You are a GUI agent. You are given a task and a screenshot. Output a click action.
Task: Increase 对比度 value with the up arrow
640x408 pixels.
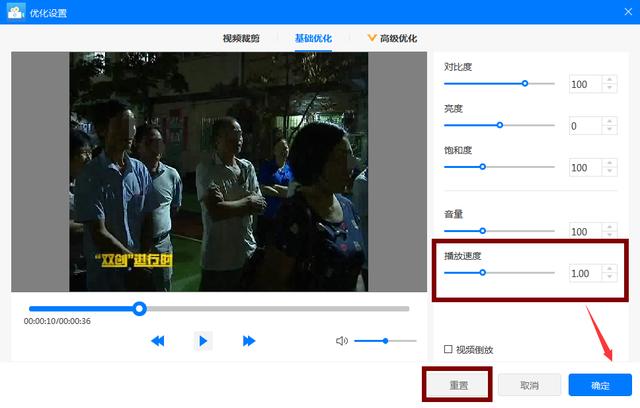(610, 80)
